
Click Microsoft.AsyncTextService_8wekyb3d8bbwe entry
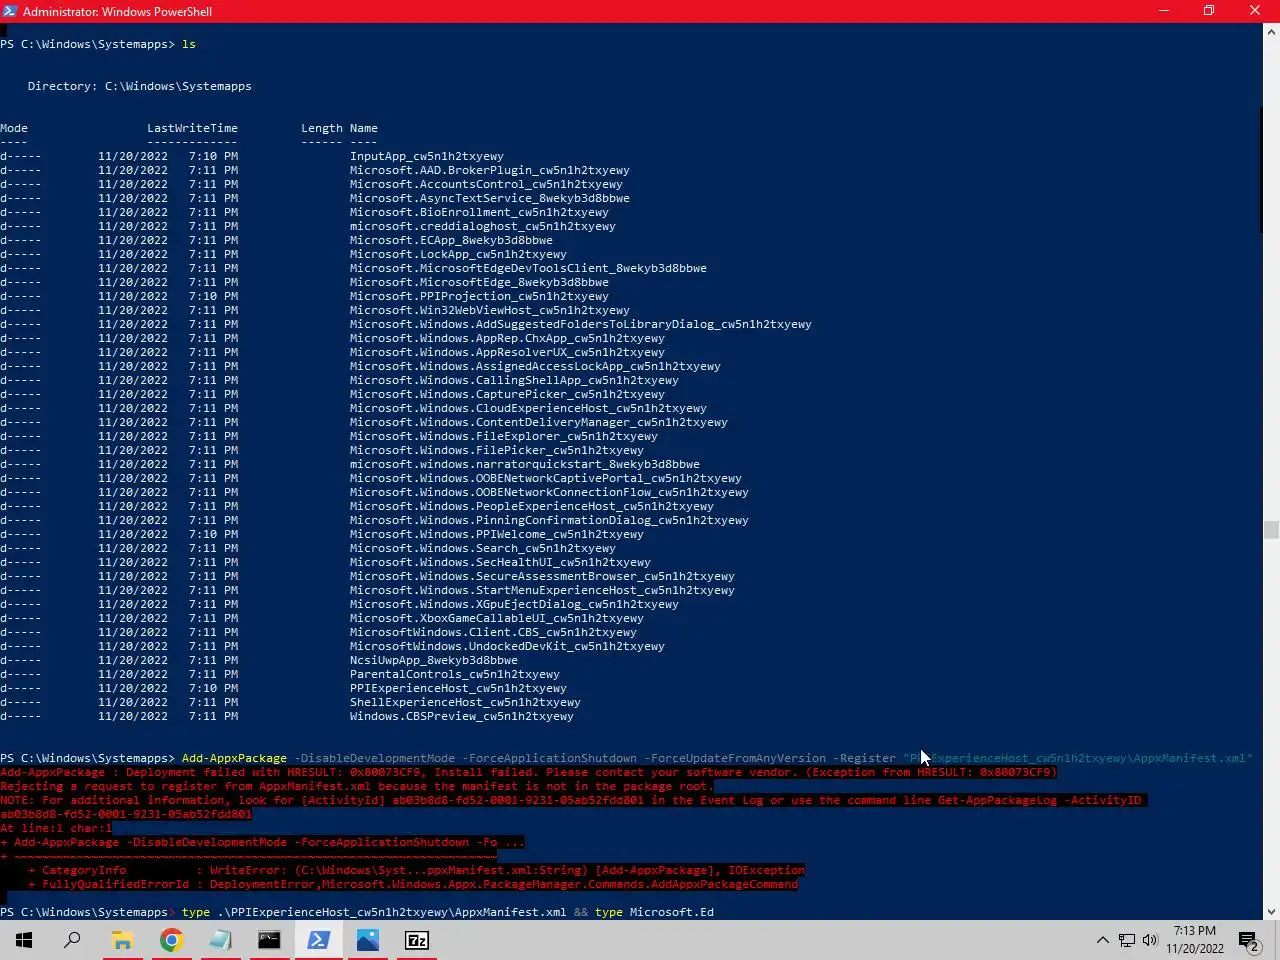click(490, 198)
